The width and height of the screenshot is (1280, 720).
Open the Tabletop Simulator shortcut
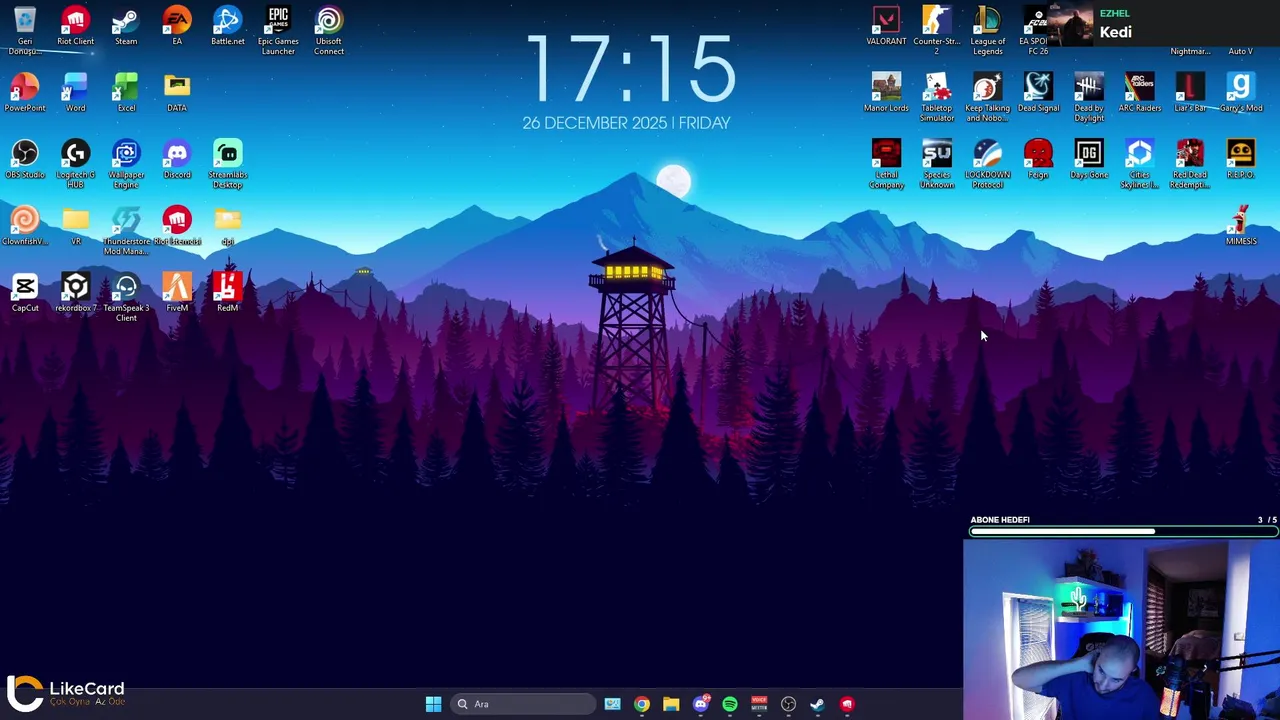pyautogui.click(x=937, y=97)
